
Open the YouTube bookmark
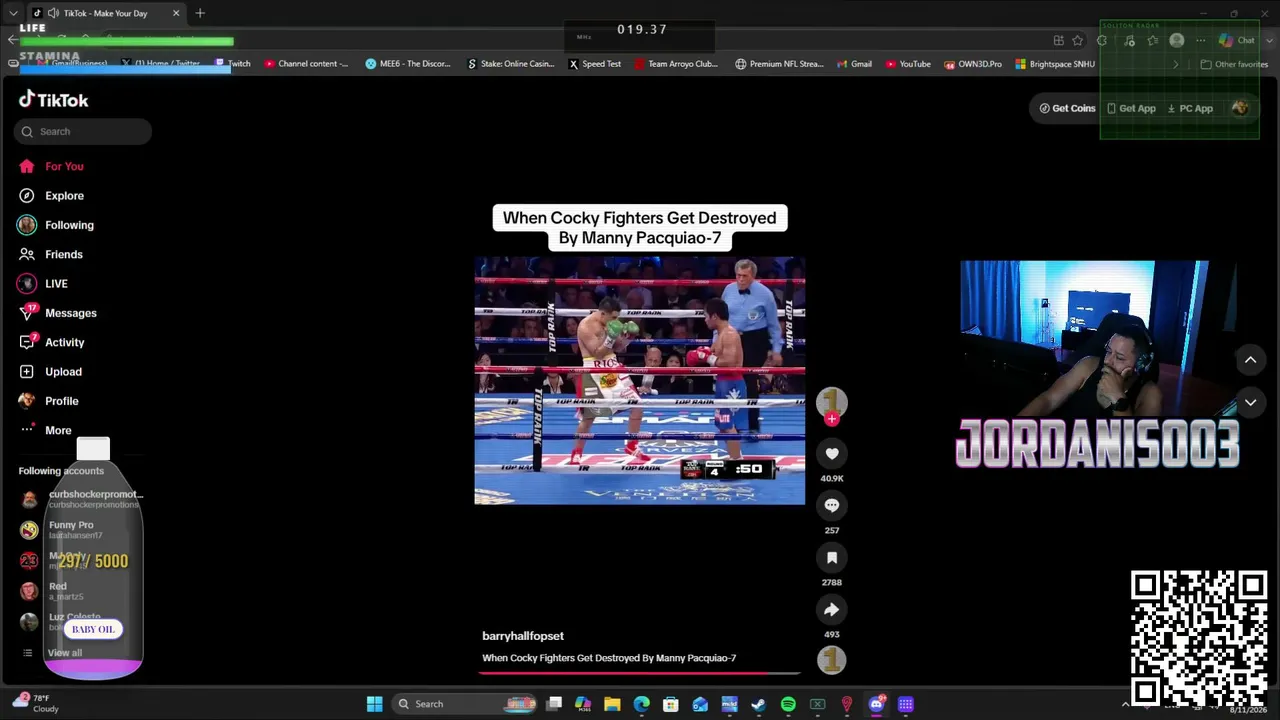908,64
